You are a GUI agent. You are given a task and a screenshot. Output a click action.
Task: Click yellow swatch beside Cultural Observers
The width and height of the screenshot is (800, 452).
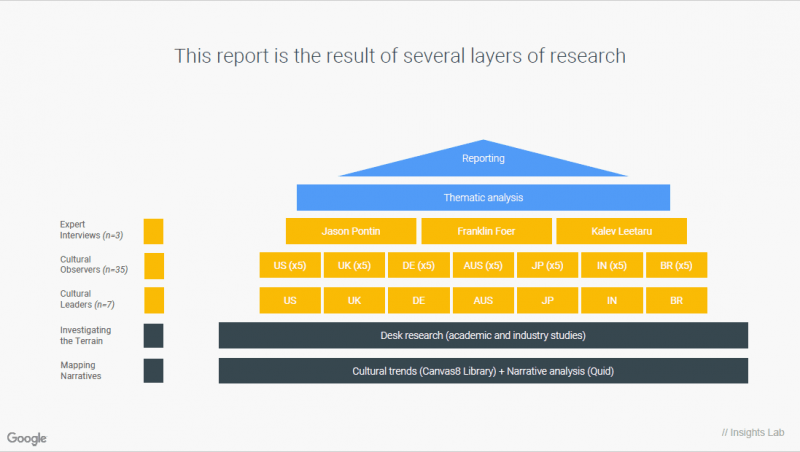[x=153, y=265]
